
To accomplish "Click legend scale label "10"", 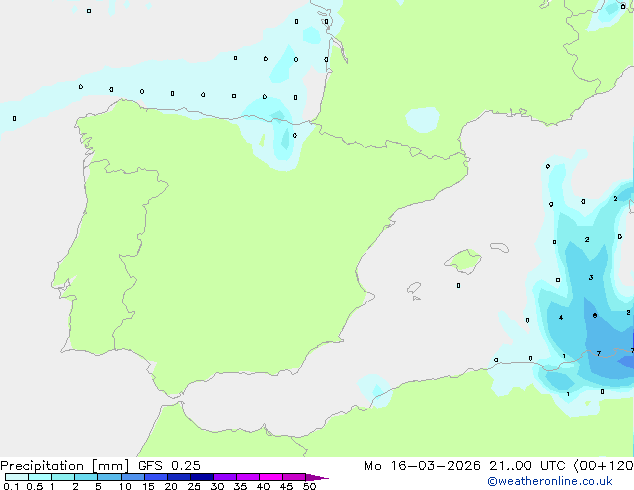I will pos(125,486).
